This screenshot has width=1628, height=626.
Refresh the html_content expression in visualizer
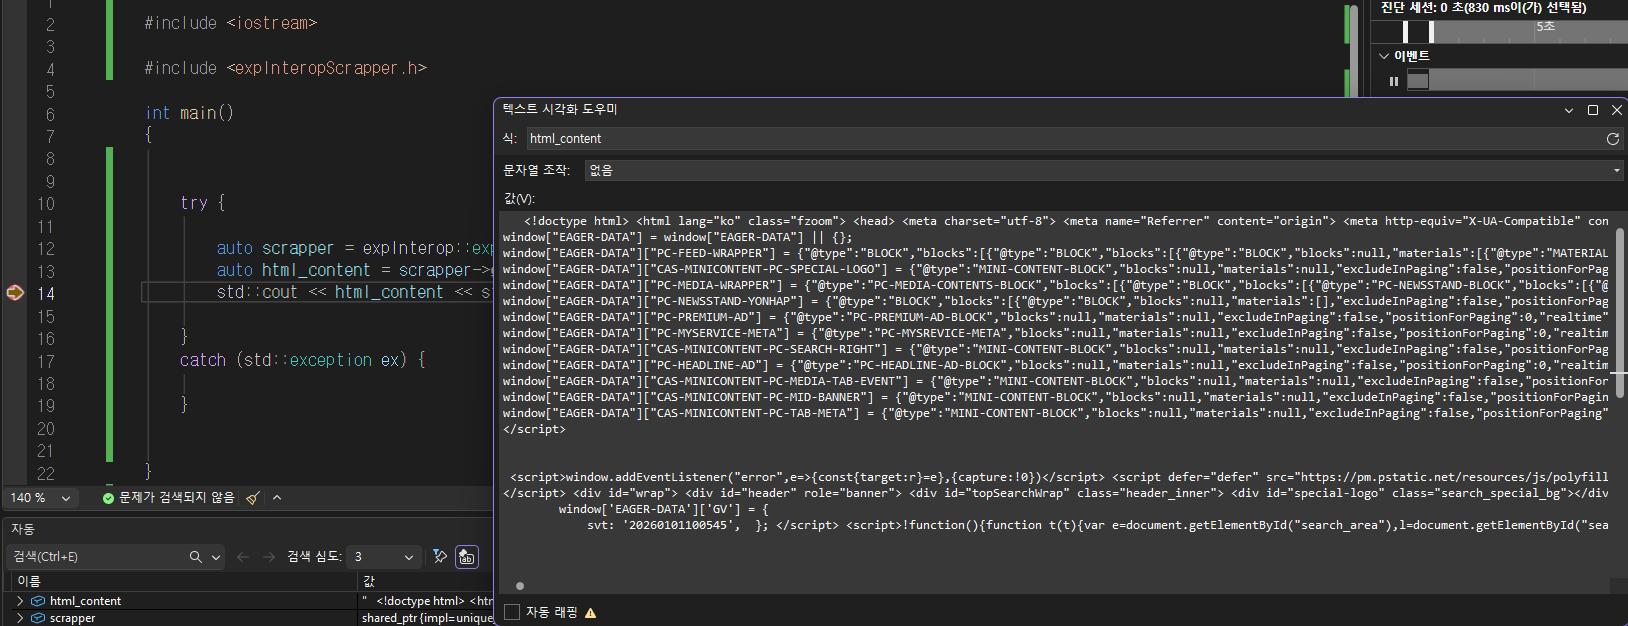point(1612,139)
